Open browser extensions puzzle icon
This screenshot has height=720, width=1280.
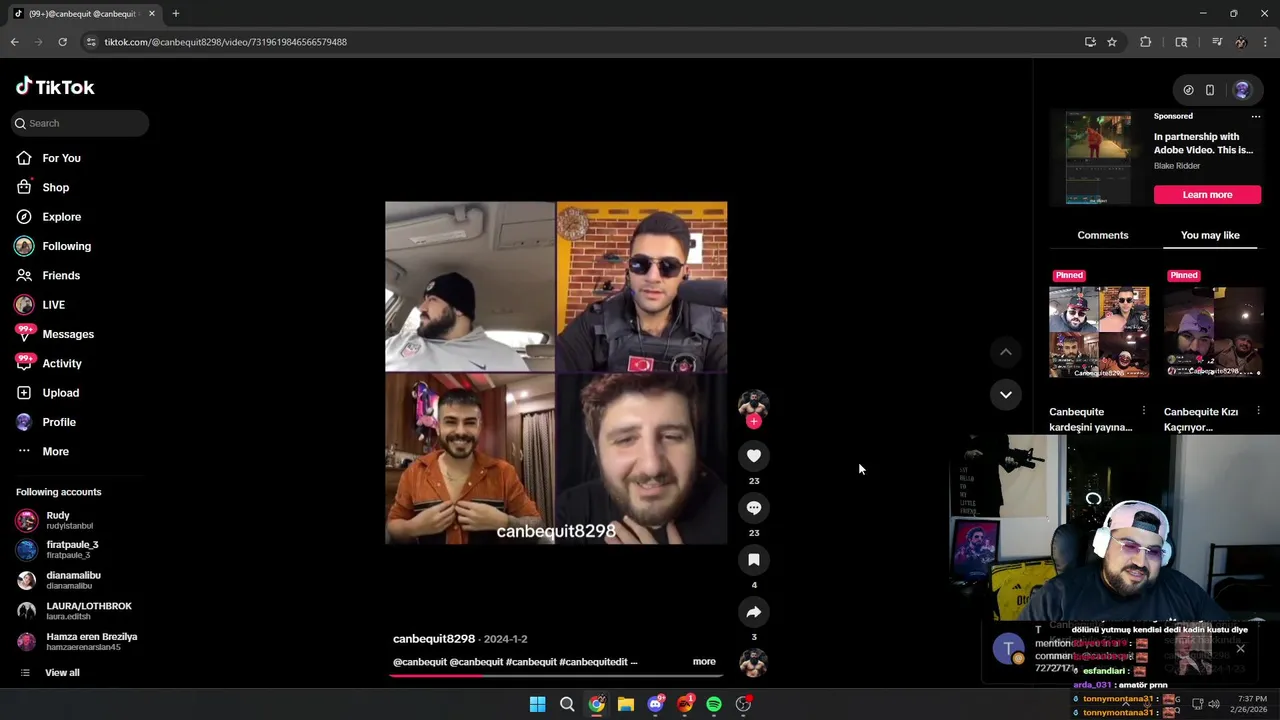tap(1145, 42)
